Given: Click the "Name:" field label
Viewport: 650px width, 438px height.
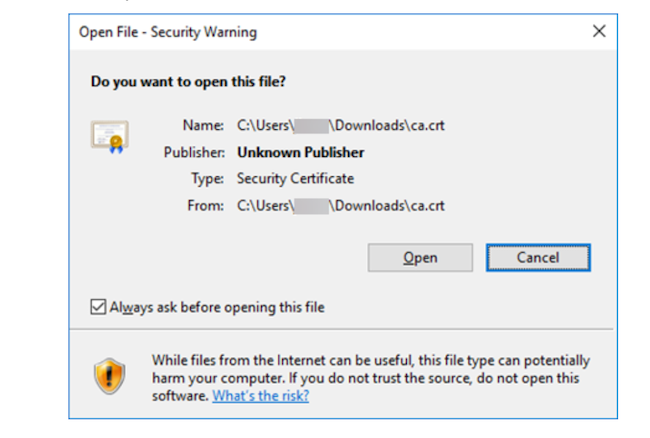Looking at the screenshot, I should (x=205, y=126).
